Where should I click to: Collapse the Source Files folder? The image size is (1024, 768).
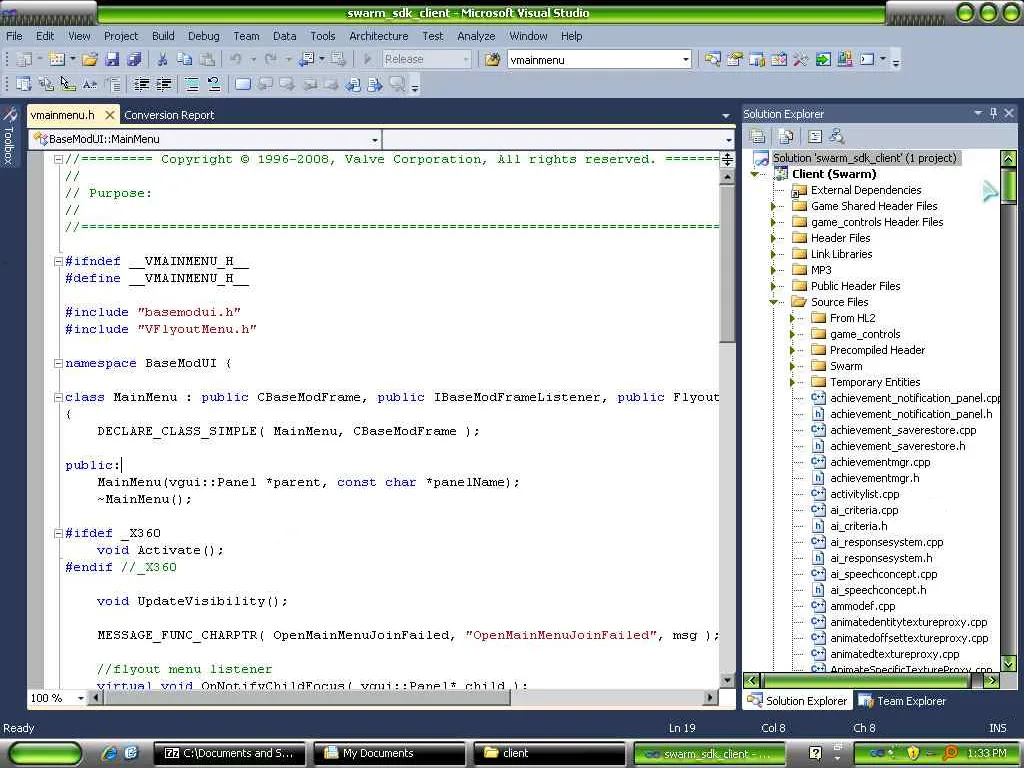(773, 302)
